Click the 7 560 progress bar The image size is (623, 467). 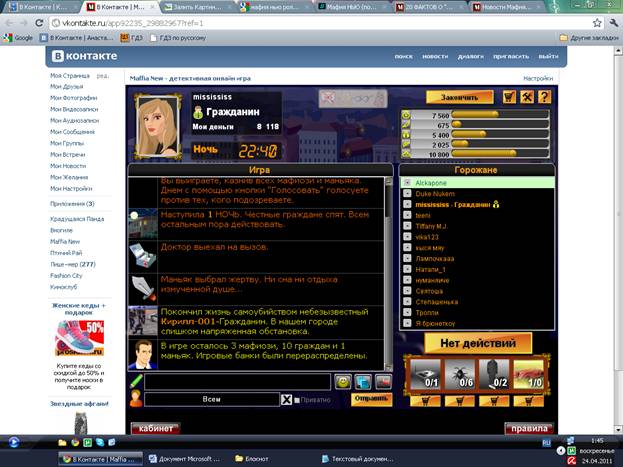point(500,114)
